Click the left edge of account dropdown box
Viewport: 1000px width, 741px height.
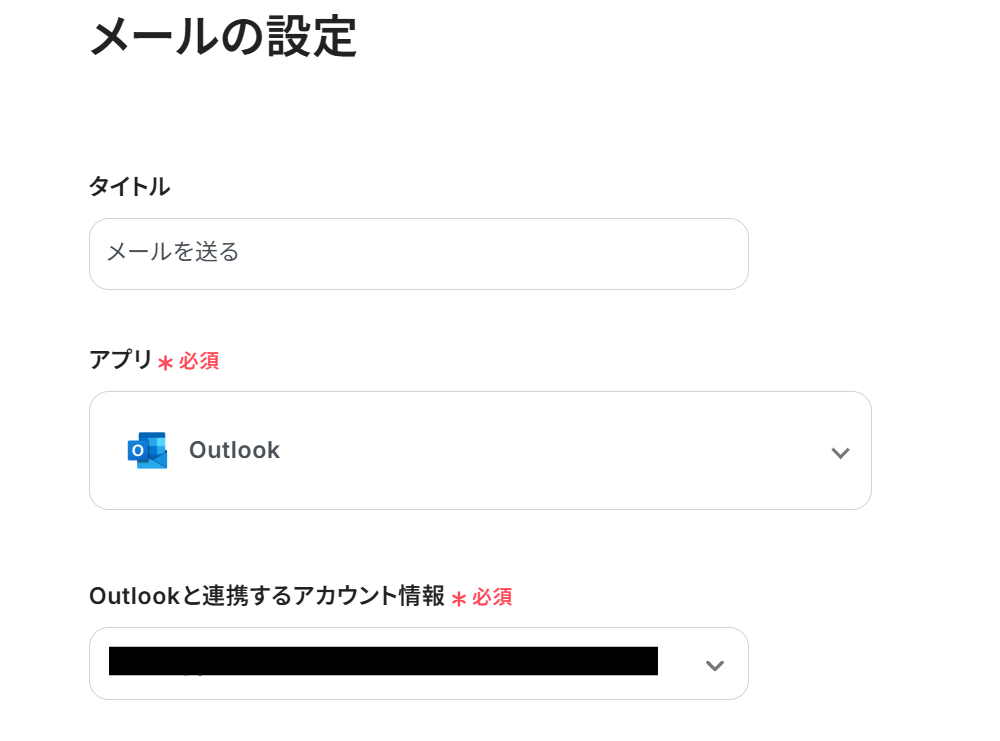pyautogui.click(x=97, y=664)
